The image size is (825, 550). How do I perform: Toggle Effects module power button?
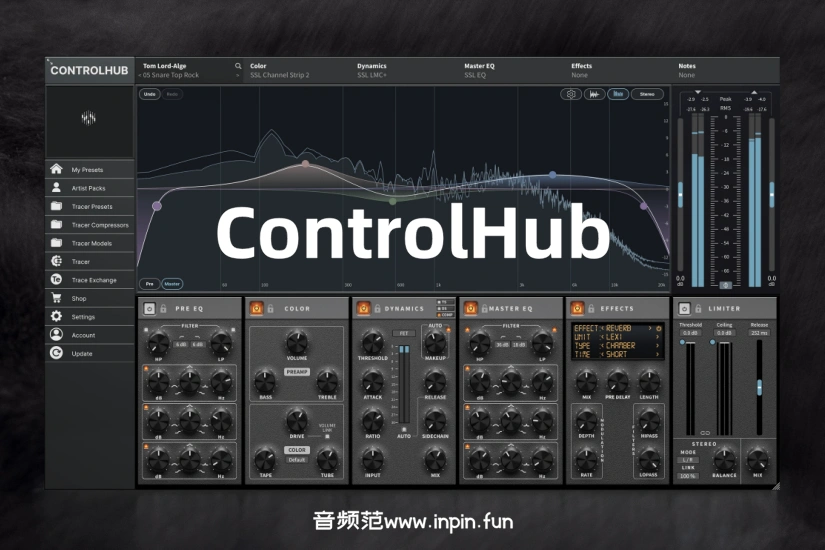click(578, 308)
